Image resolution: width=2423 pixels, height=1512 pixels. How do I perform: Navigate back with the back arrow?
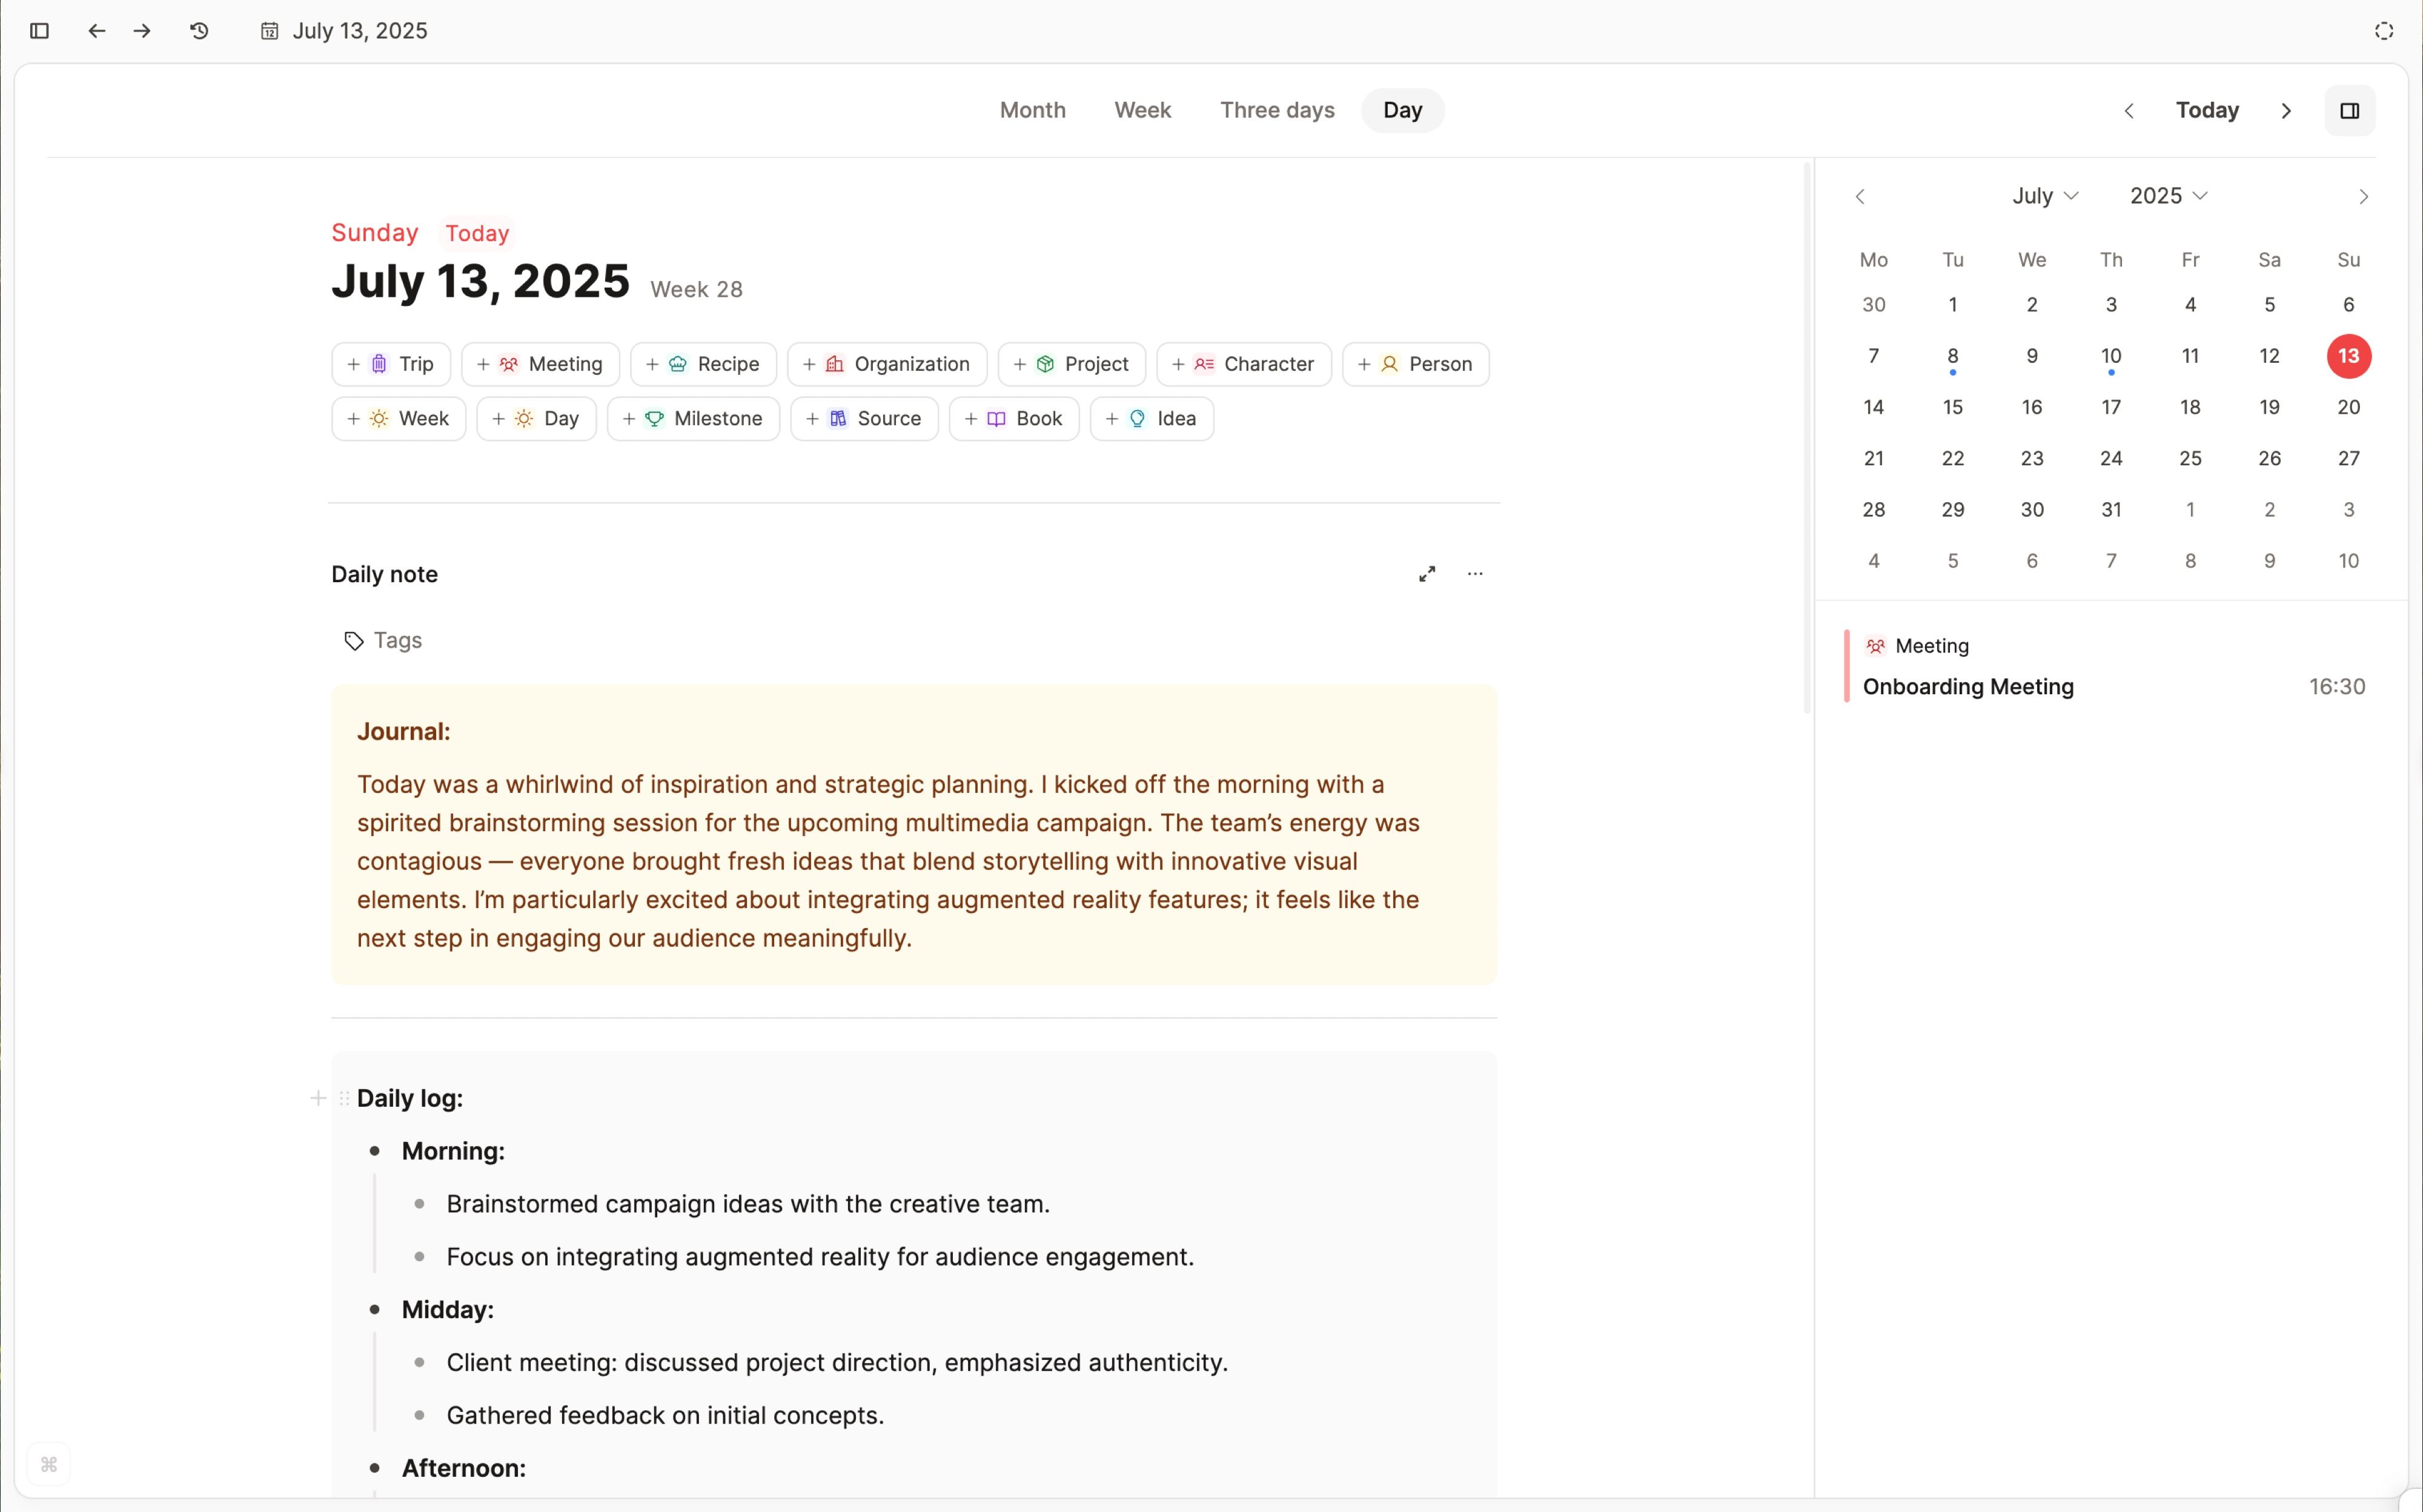click(95, 30)
